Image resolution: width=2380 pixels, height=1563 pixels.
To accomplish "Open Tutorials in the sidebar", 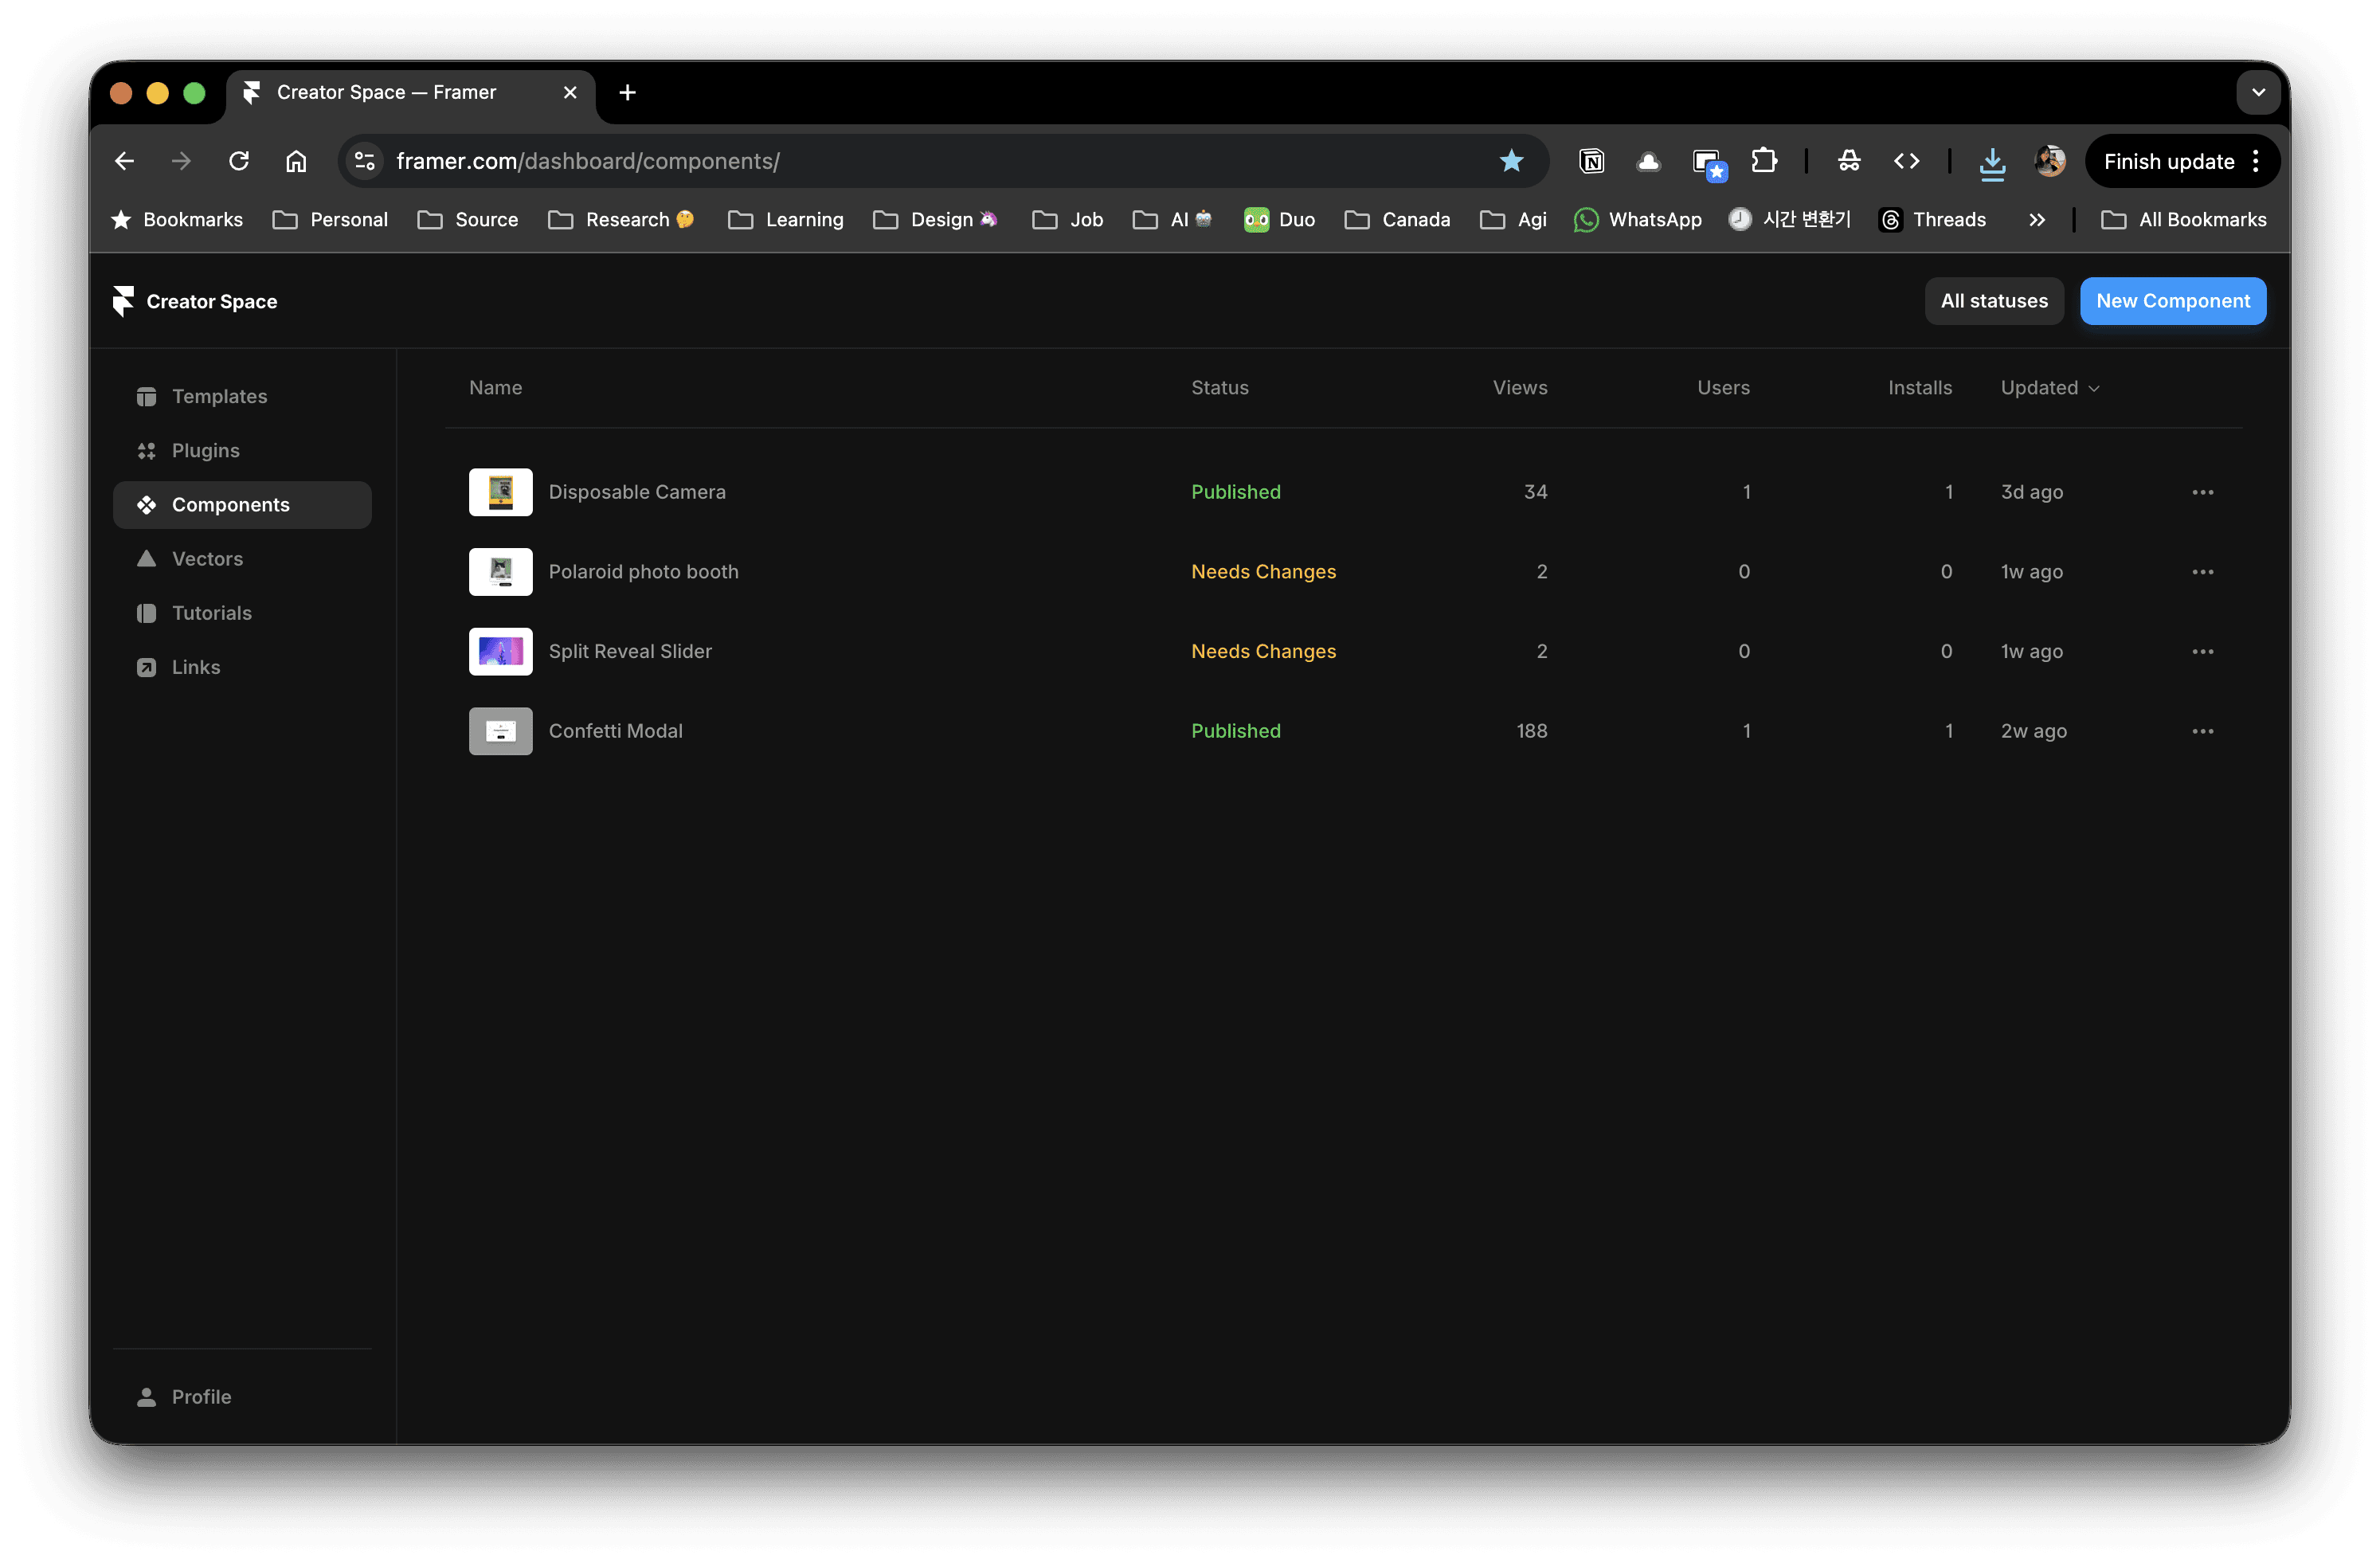I will [x=211, y=613].
